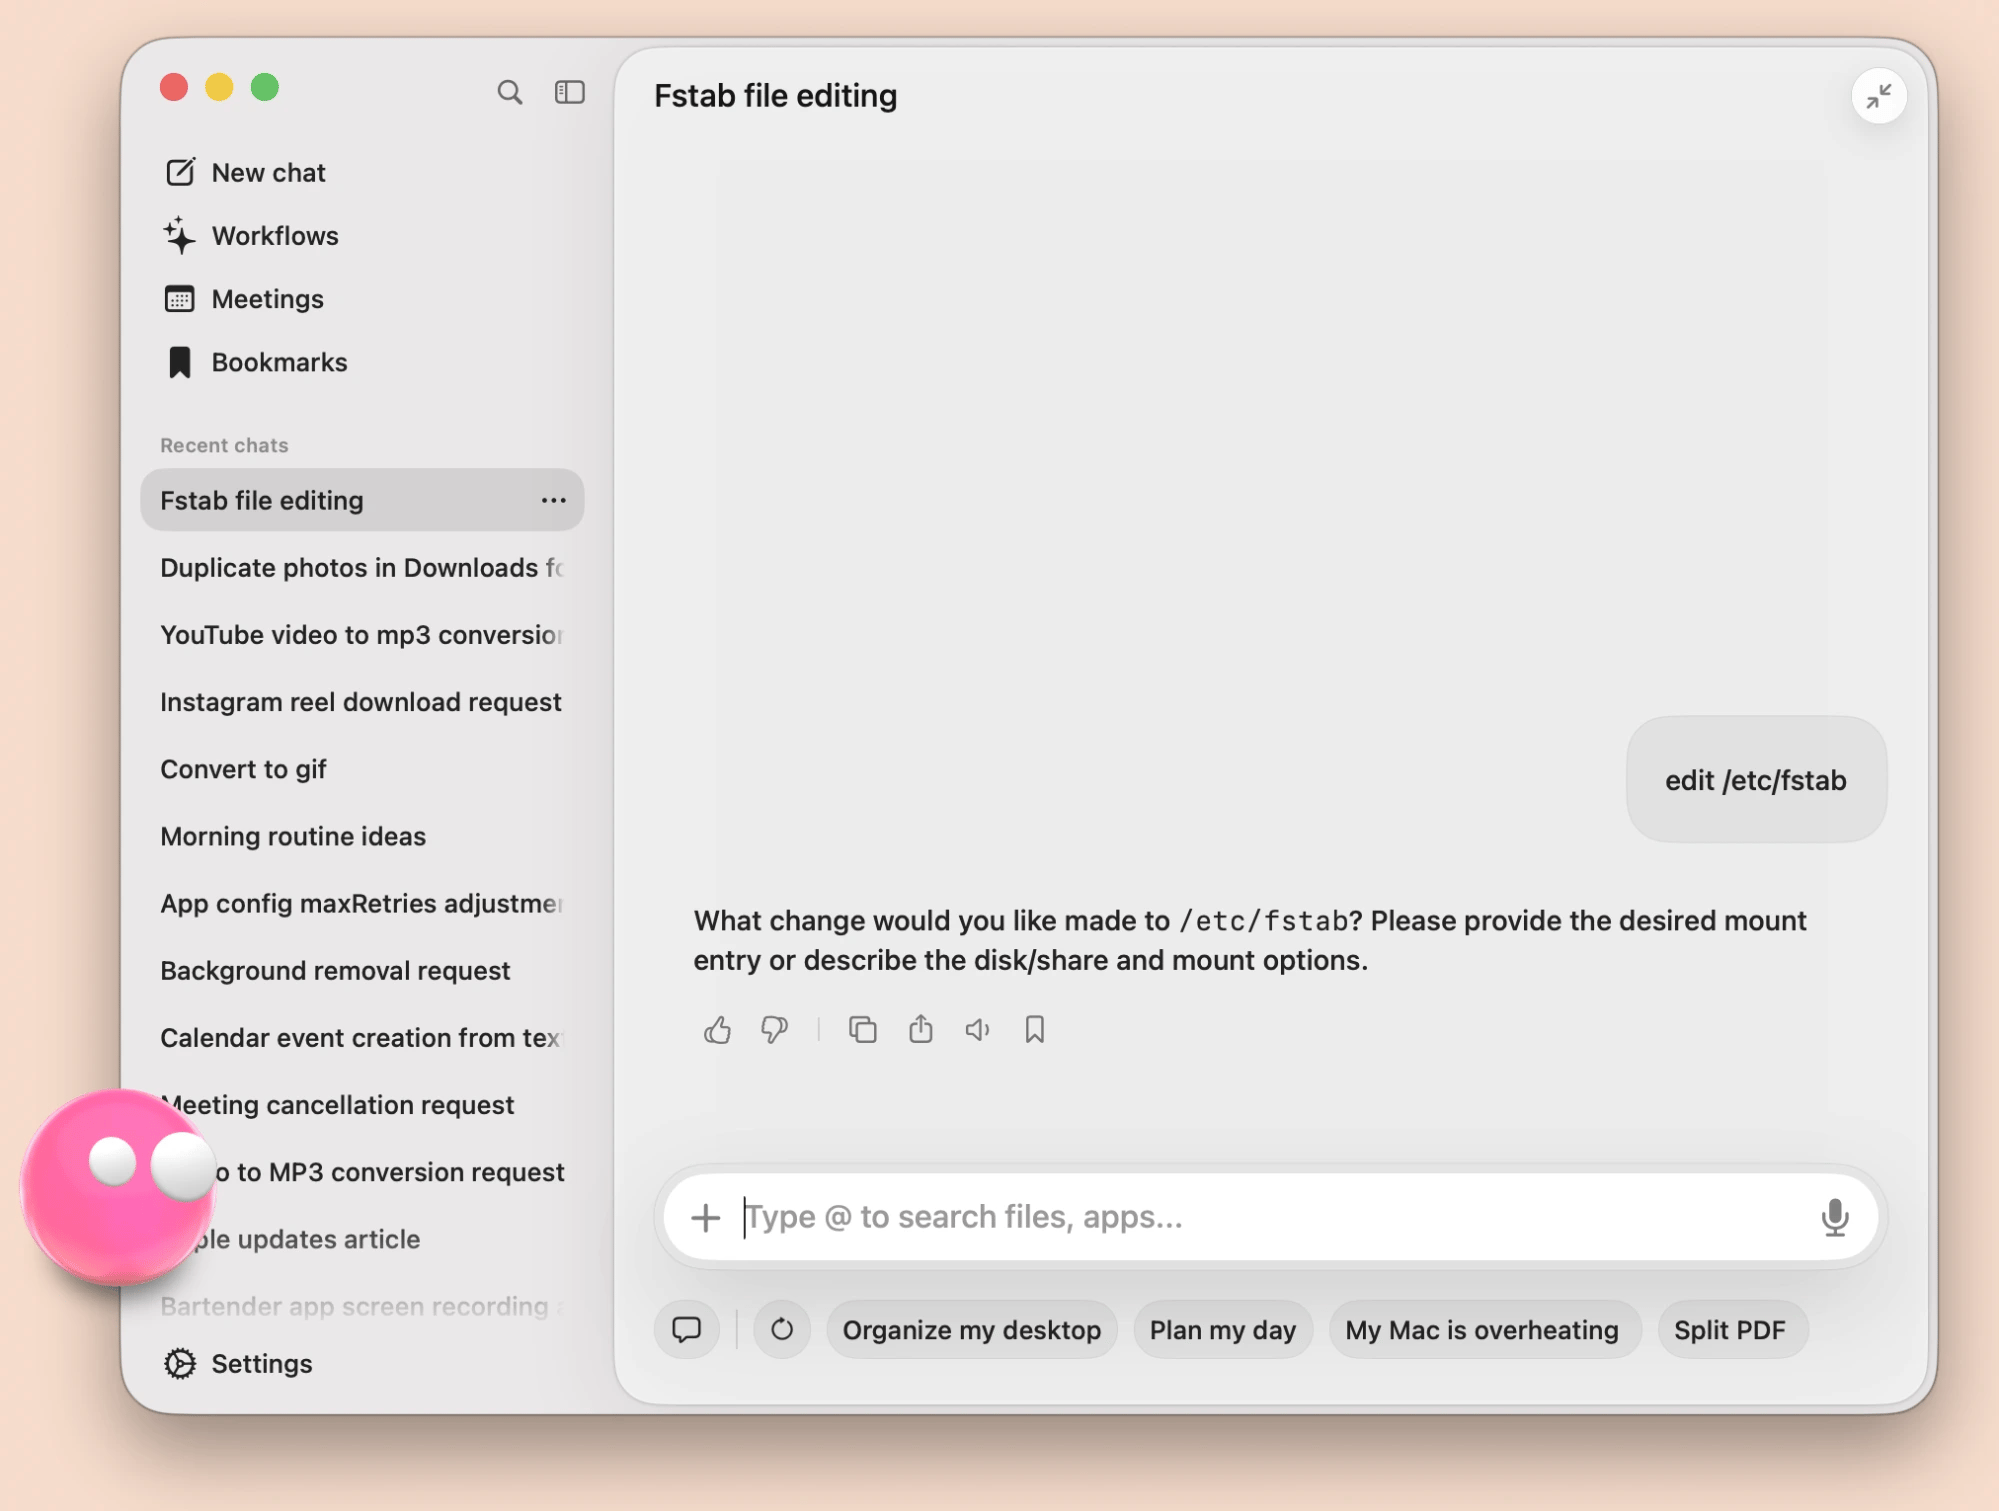1999x1512 pixels.
Task: Click the chat bubble icon below input
Action: pyautogui.click(x=686, y=1329)
